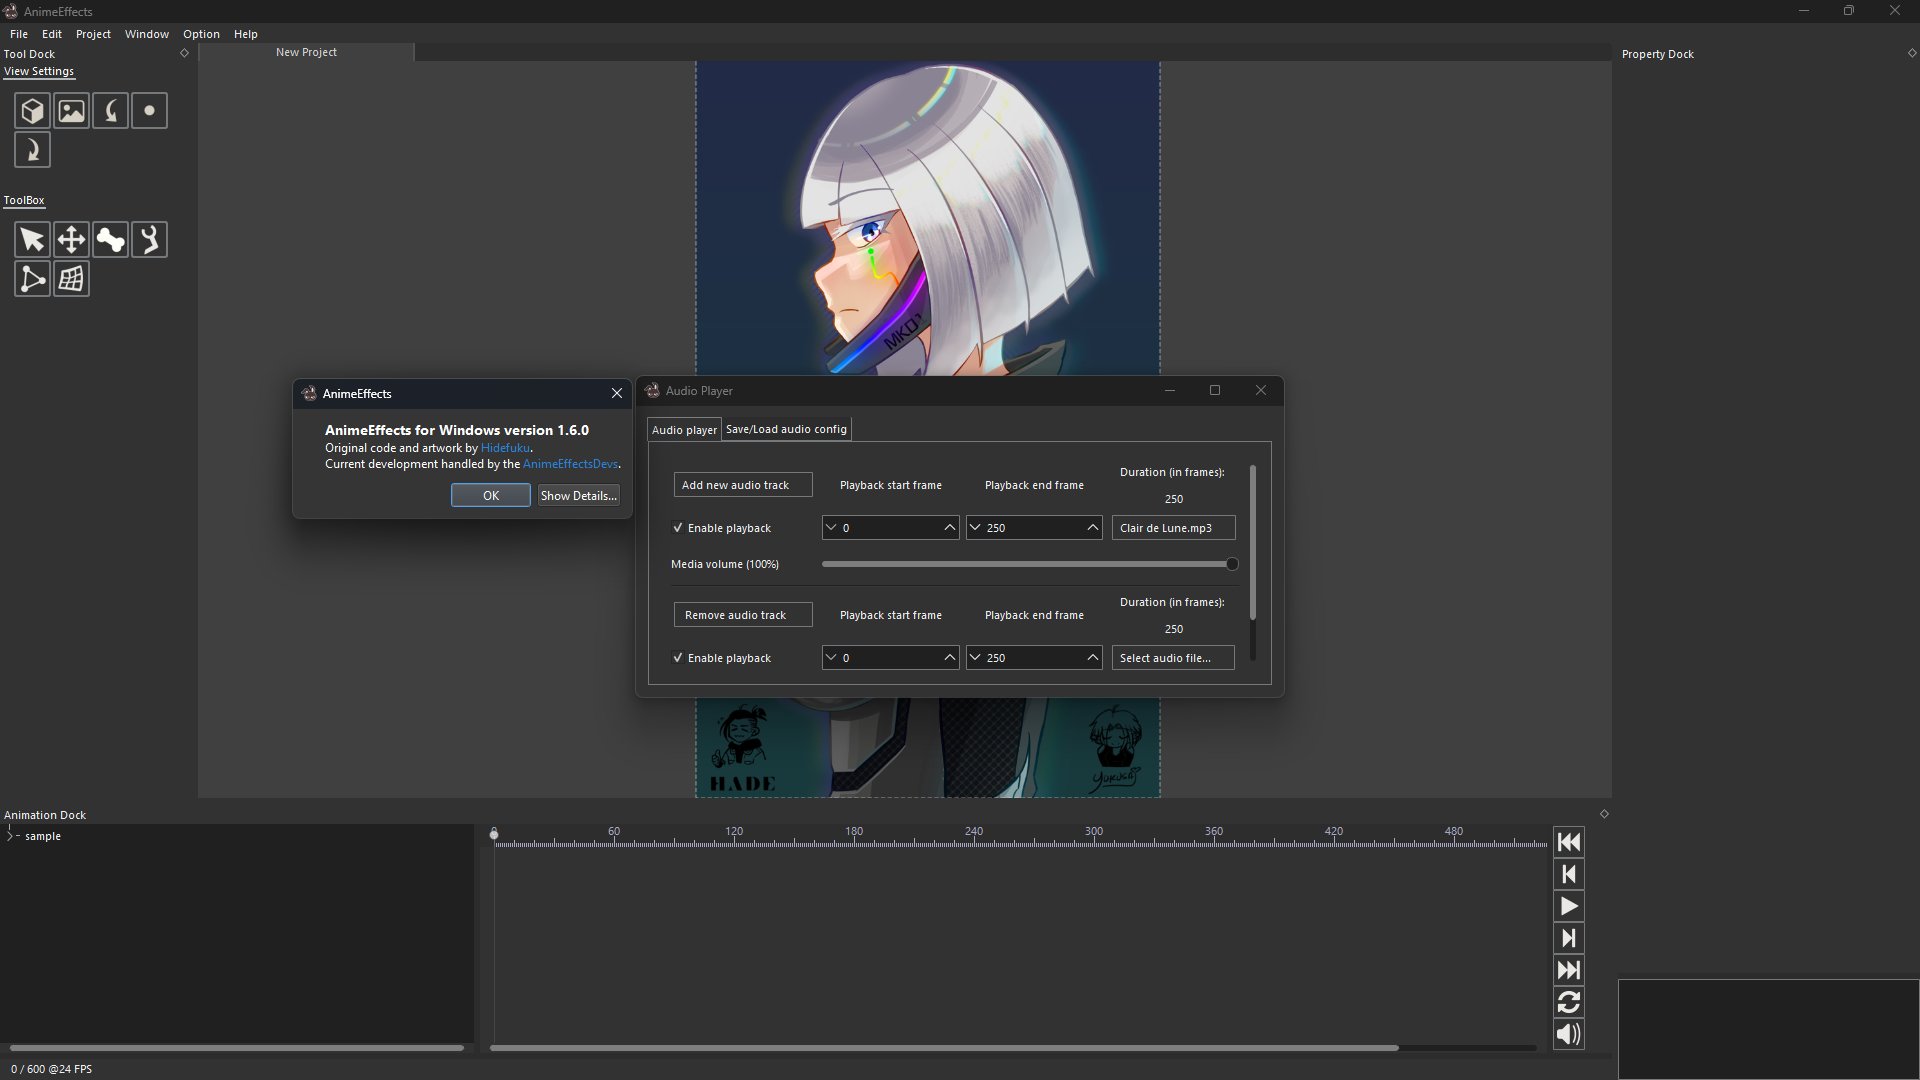Step forward one frame

point(1568,938)
